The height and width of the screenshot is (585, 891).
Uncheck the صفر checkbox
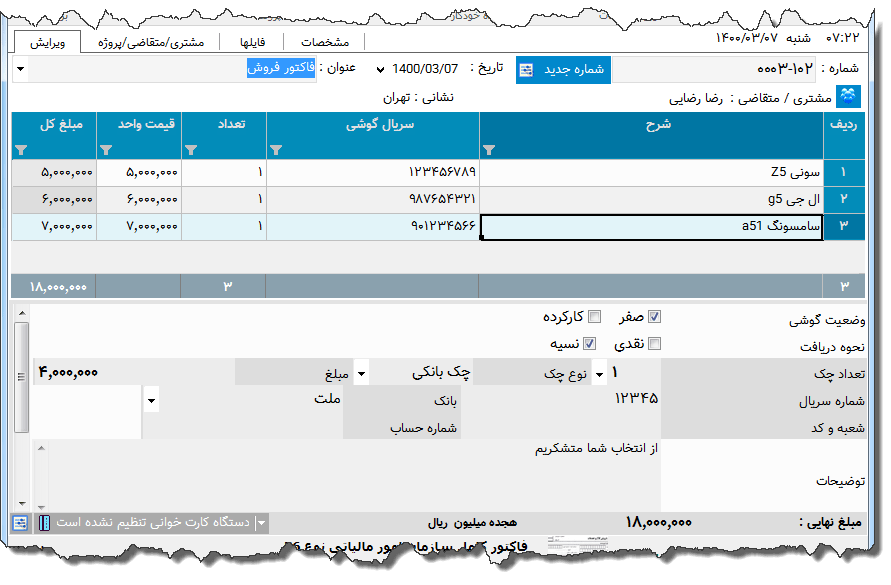point(655,315)
